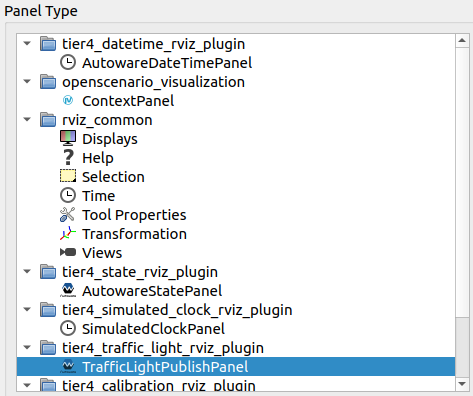Click the AutowareStatePanel logo icon
The image size is (473, 396).
(68, 290)
